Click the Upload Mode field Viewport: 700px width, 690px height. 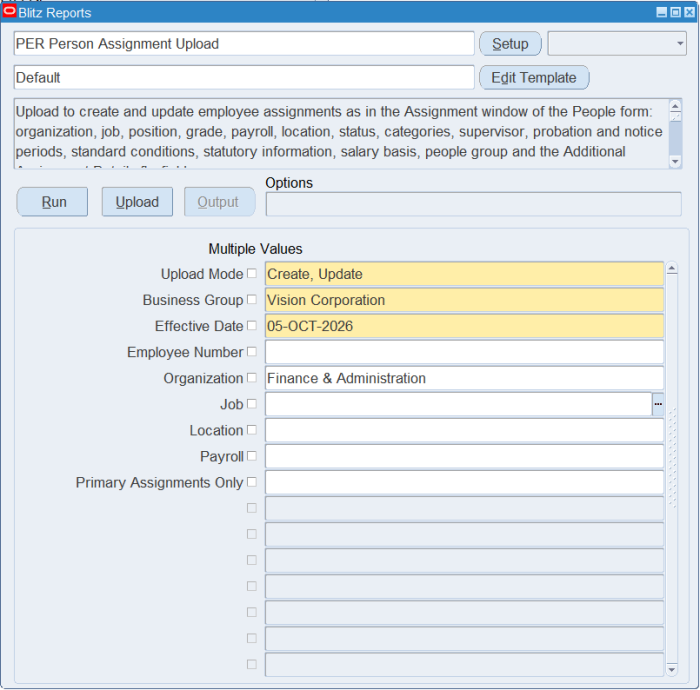[464, 274]
